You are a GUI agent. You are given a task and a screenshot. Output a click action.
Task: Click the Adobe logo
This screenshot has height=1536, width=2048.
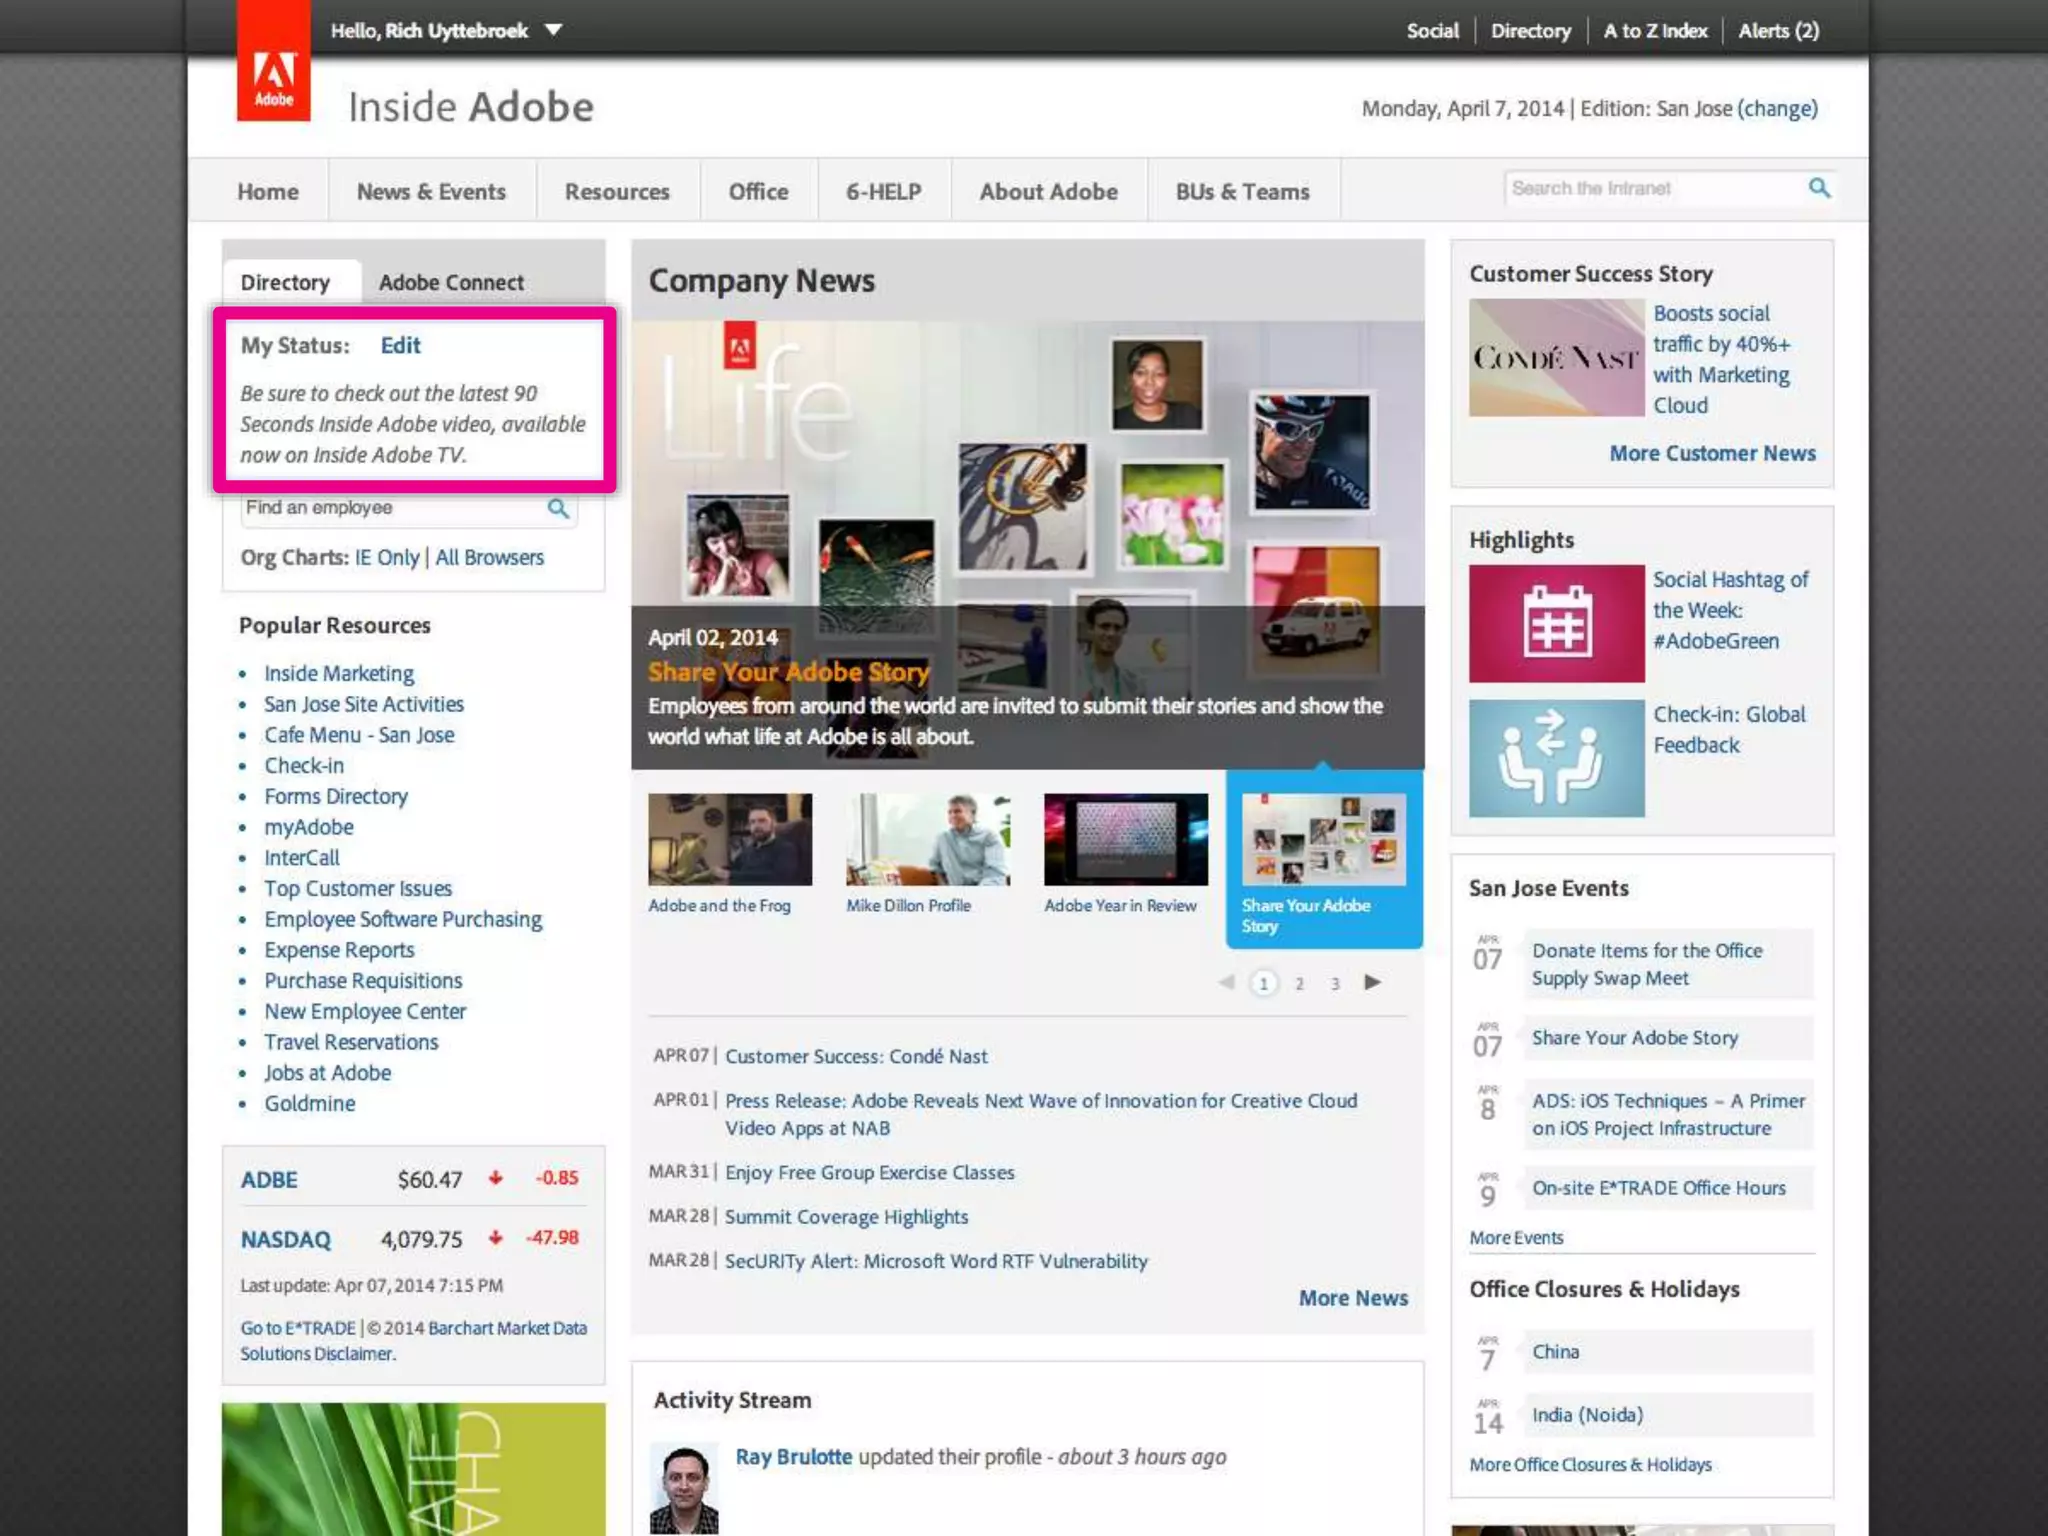pos(273,62)
